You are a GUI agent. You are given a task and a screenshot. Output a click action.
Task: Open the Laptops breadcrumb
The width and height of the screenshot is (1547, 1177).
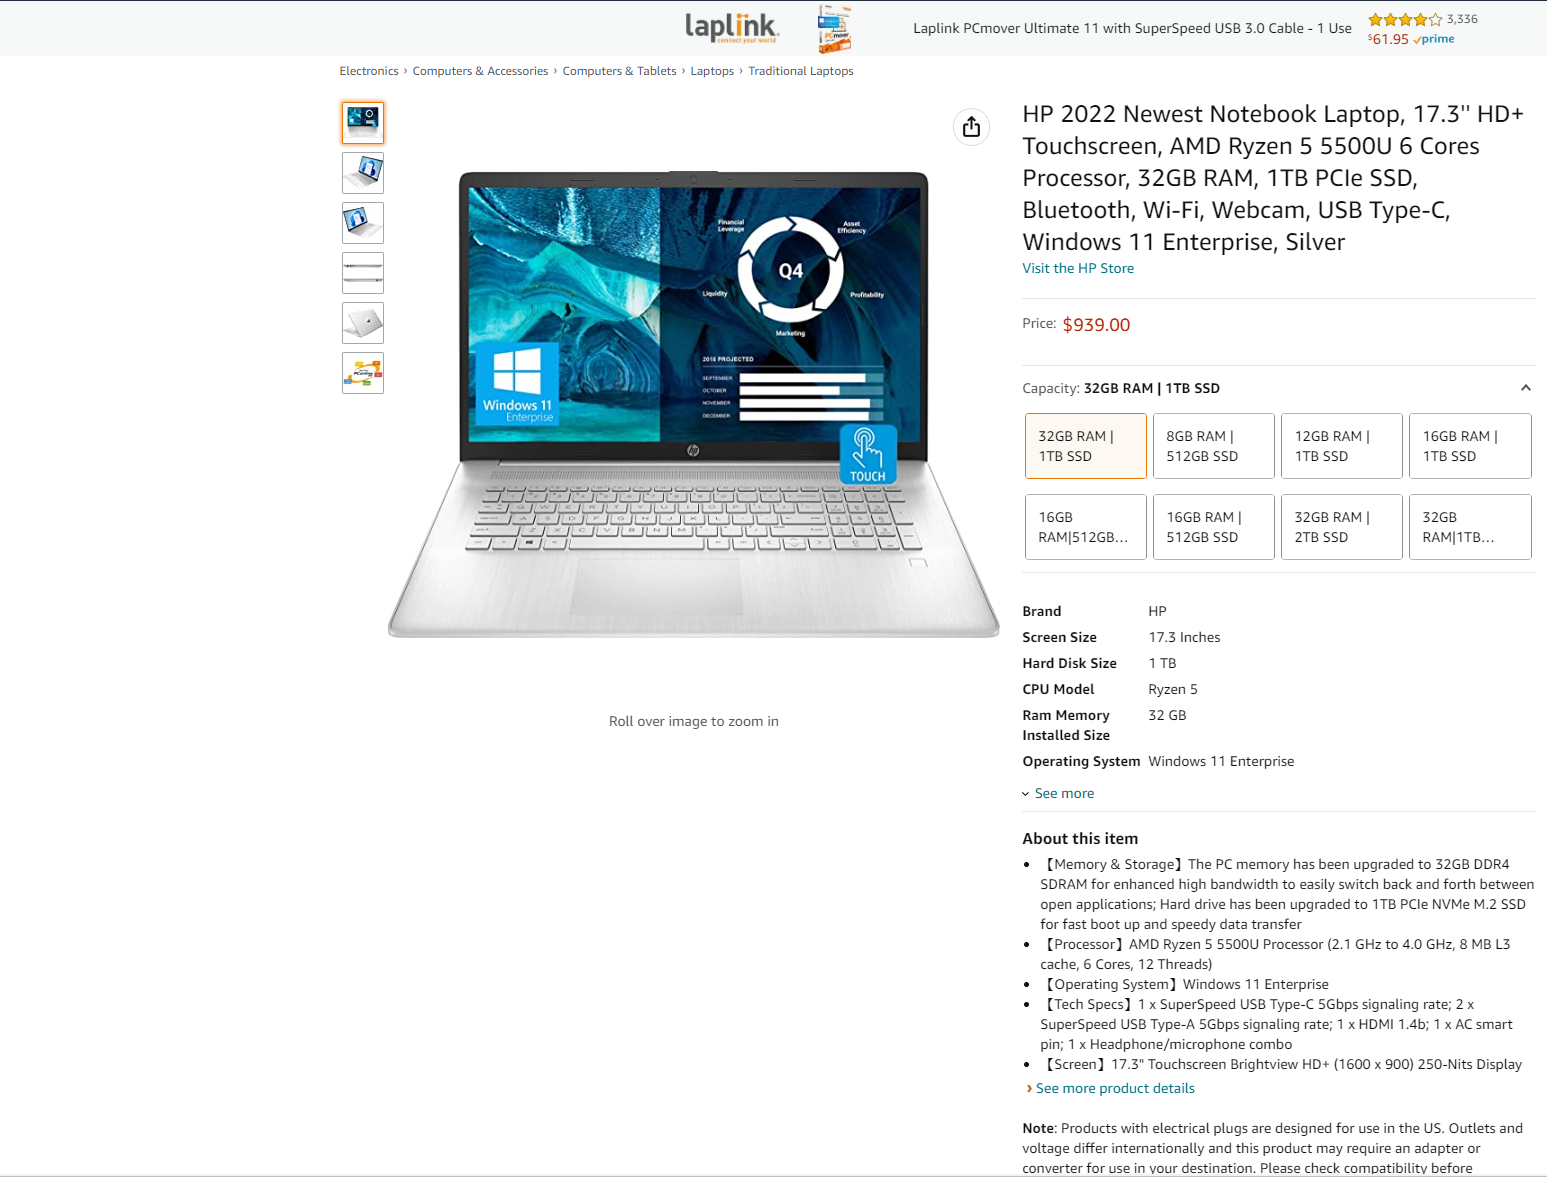tap(712, 71)
